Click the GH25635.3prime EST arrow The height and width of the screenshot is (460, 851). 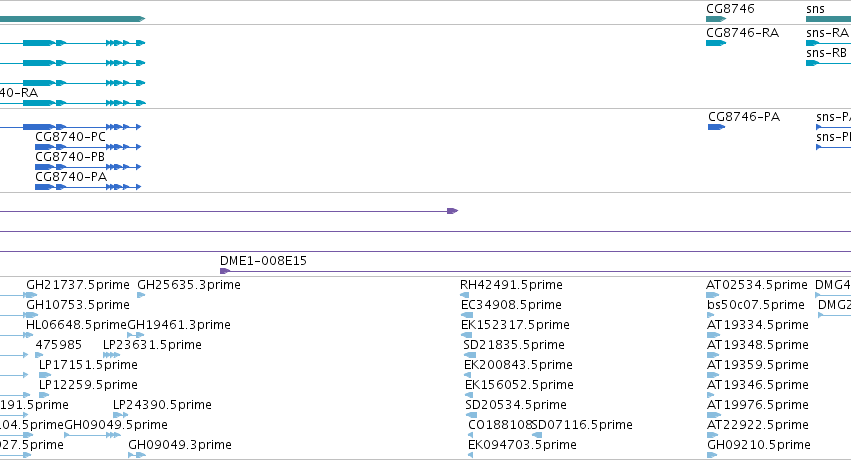coord(141,295)
